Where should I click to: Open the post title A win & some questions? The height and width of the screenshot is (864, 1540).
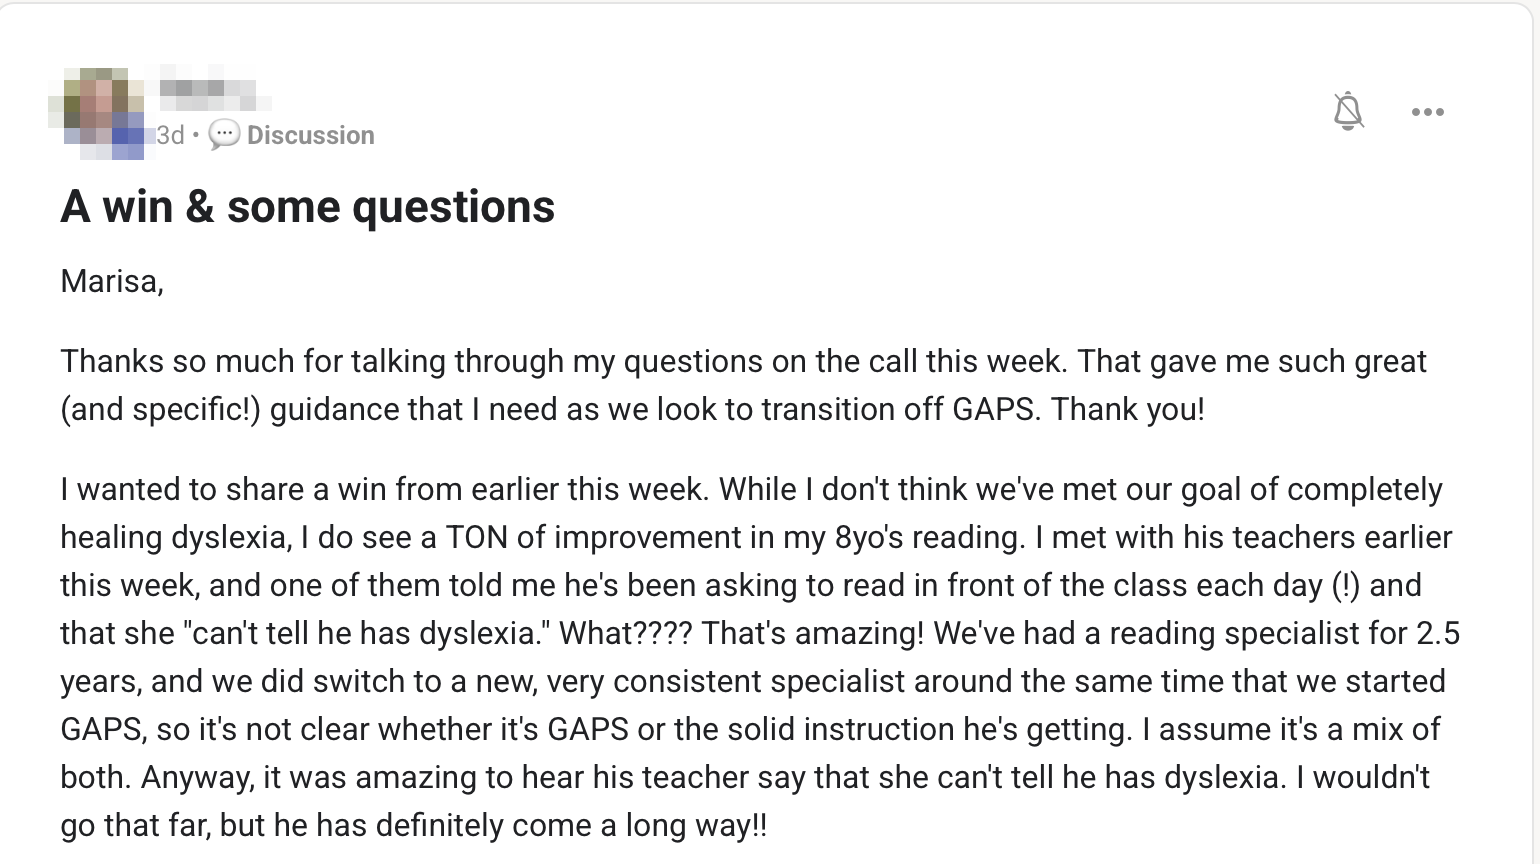pyautogui.click(x=307, y=207)
